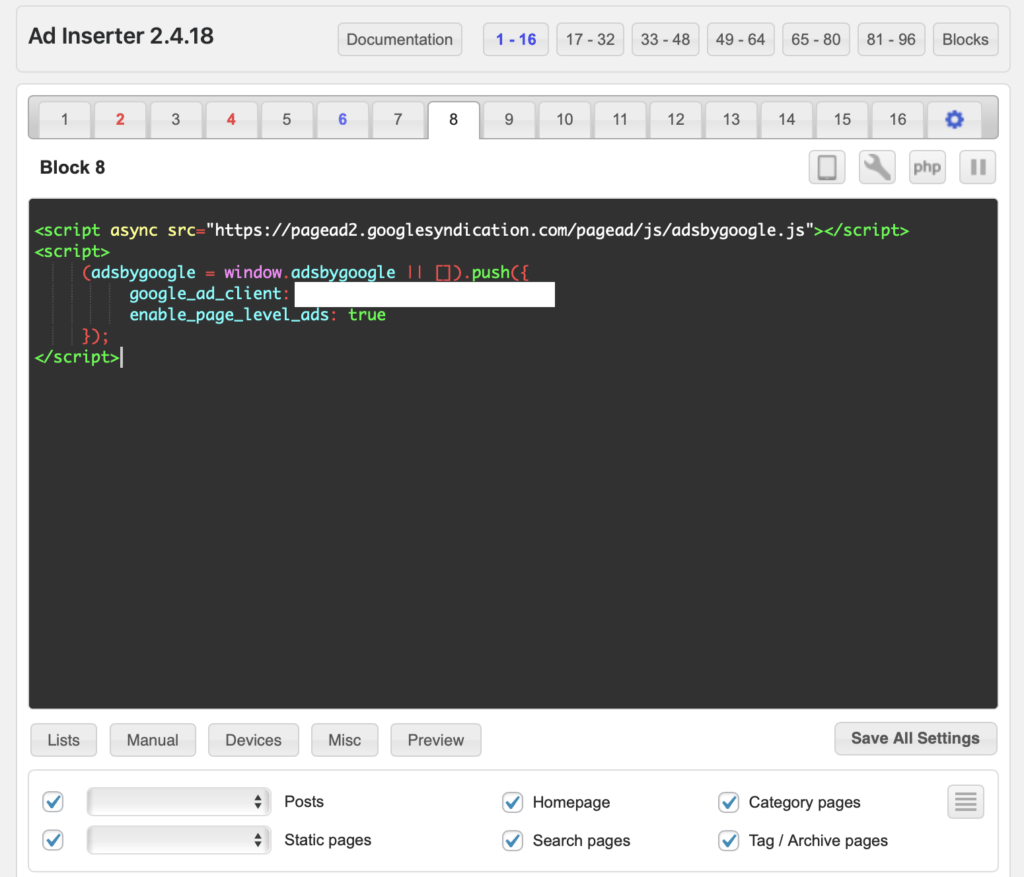
Task: Open the Lists settings button
Action: [x=63, y=740]
